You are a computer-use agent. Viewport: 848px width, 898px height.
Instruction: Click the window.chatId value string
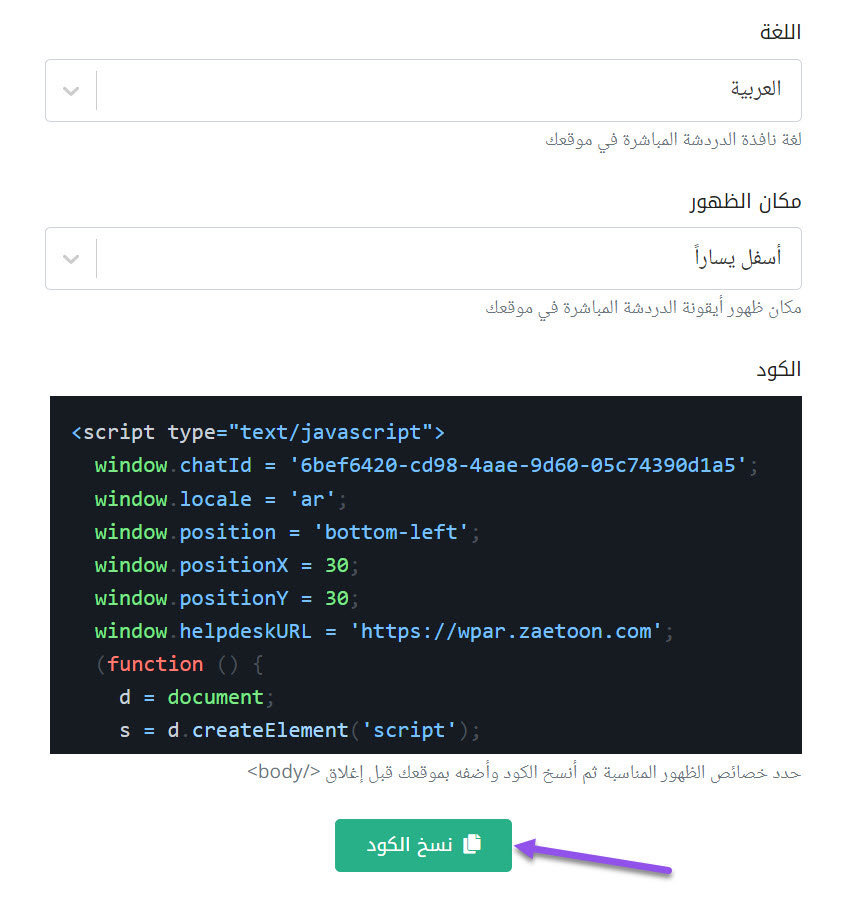pos(517,466)
